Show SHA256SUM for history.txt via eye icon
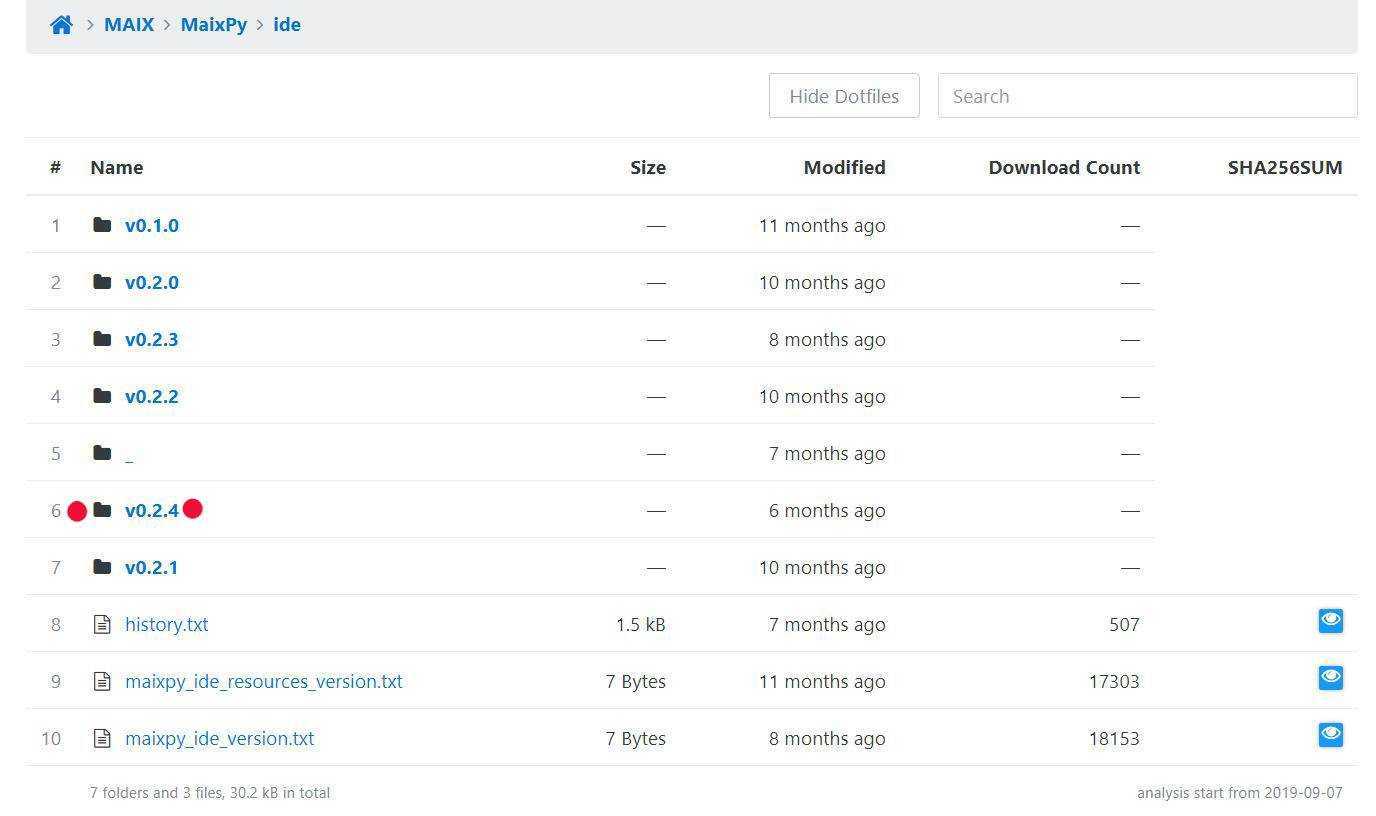This screenshot has width=1376, height=816. pyautogui.click(x=1330, y=621)
